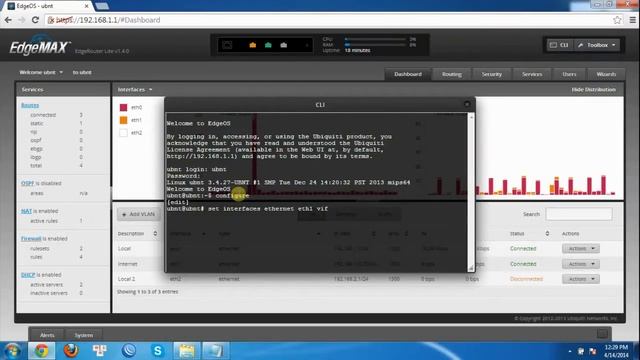The image size is (640, 360).
Task: Open the OSPF link in Services panel
Action: pyautogui.click(x=27, y=183)
